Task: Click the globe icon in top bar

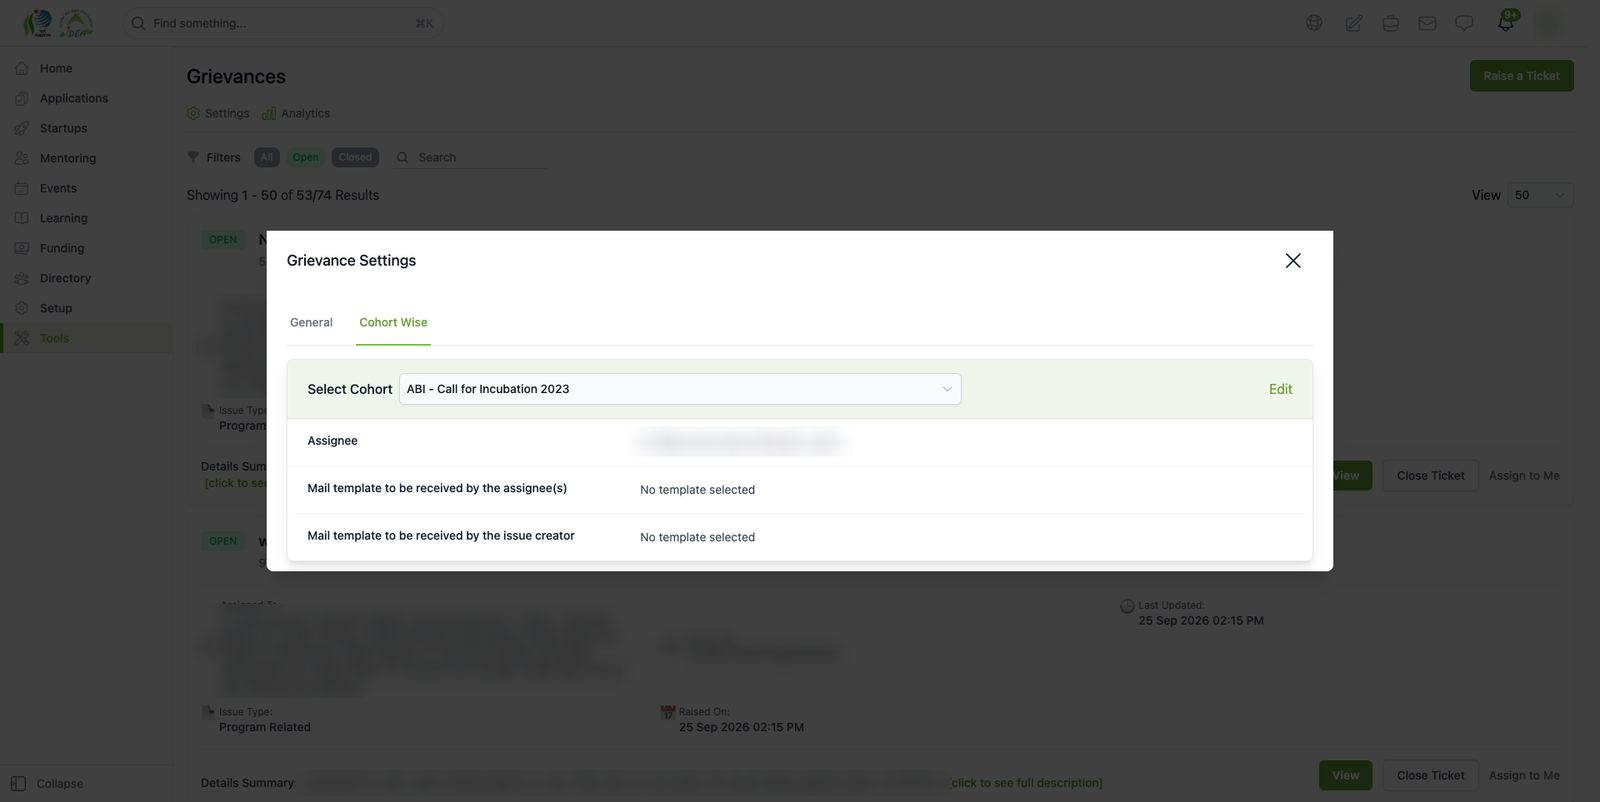Action: tap(1314, 23)
